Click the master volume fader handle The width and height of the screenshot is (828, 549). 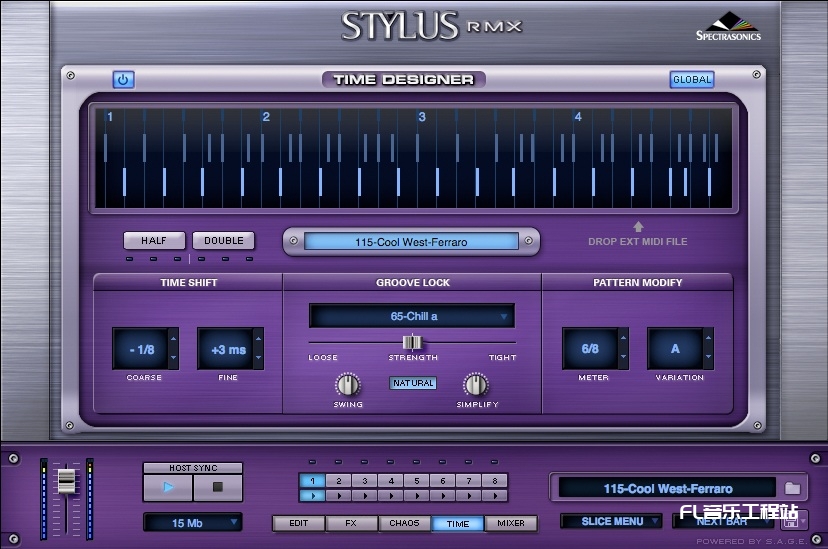67,480
